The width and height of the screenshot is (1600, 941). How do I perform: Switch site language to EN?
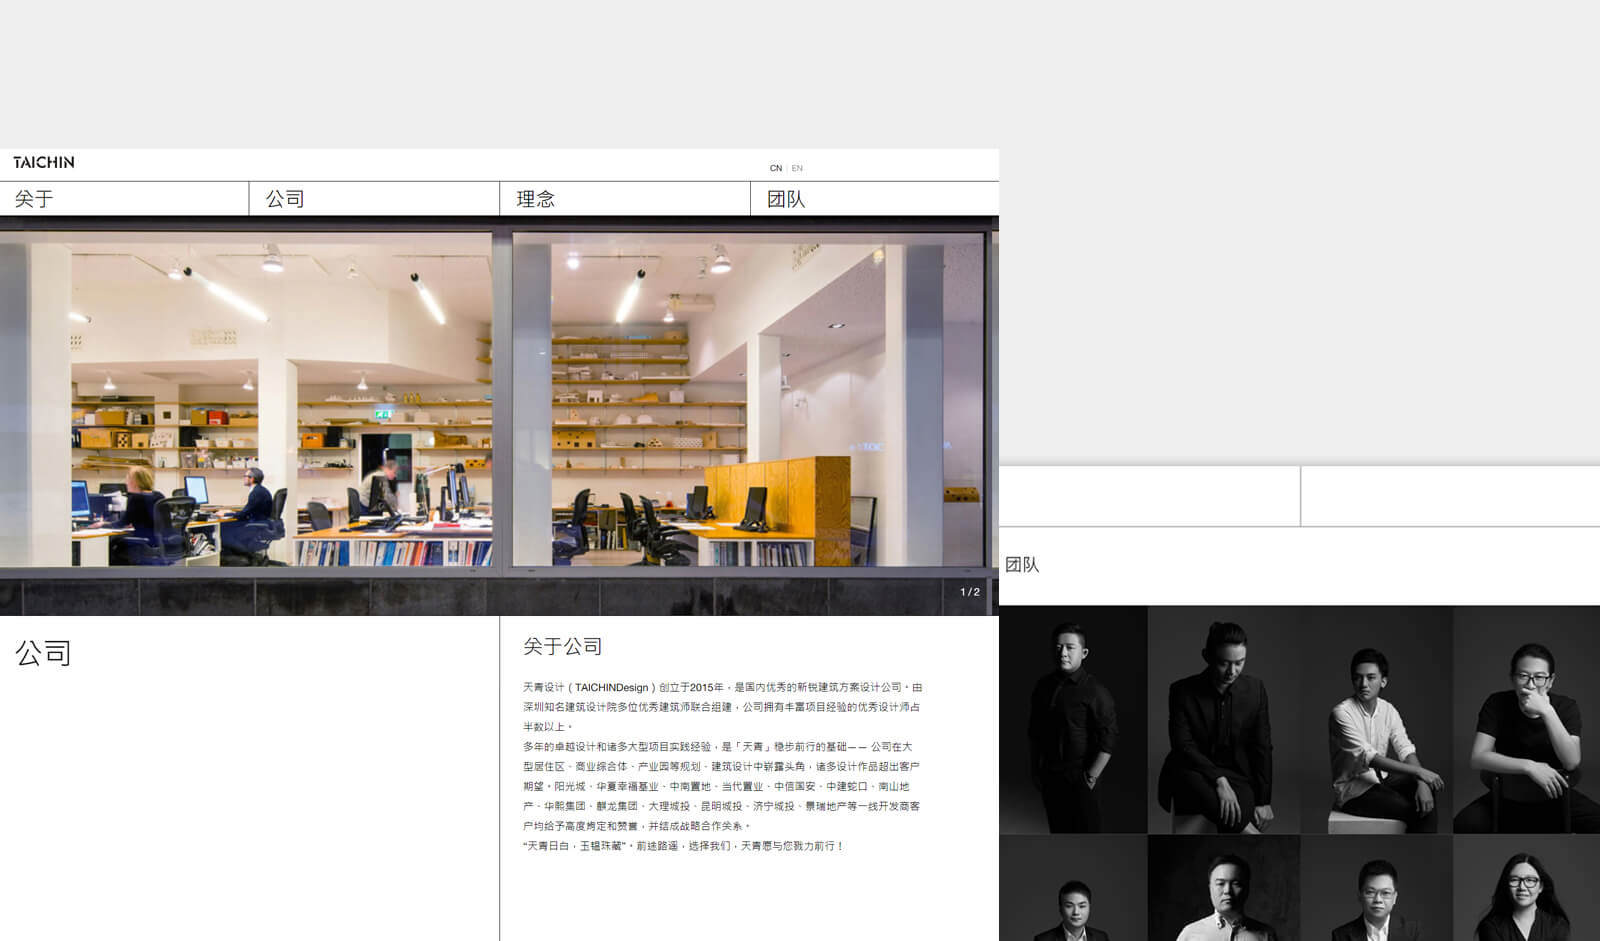797,168
